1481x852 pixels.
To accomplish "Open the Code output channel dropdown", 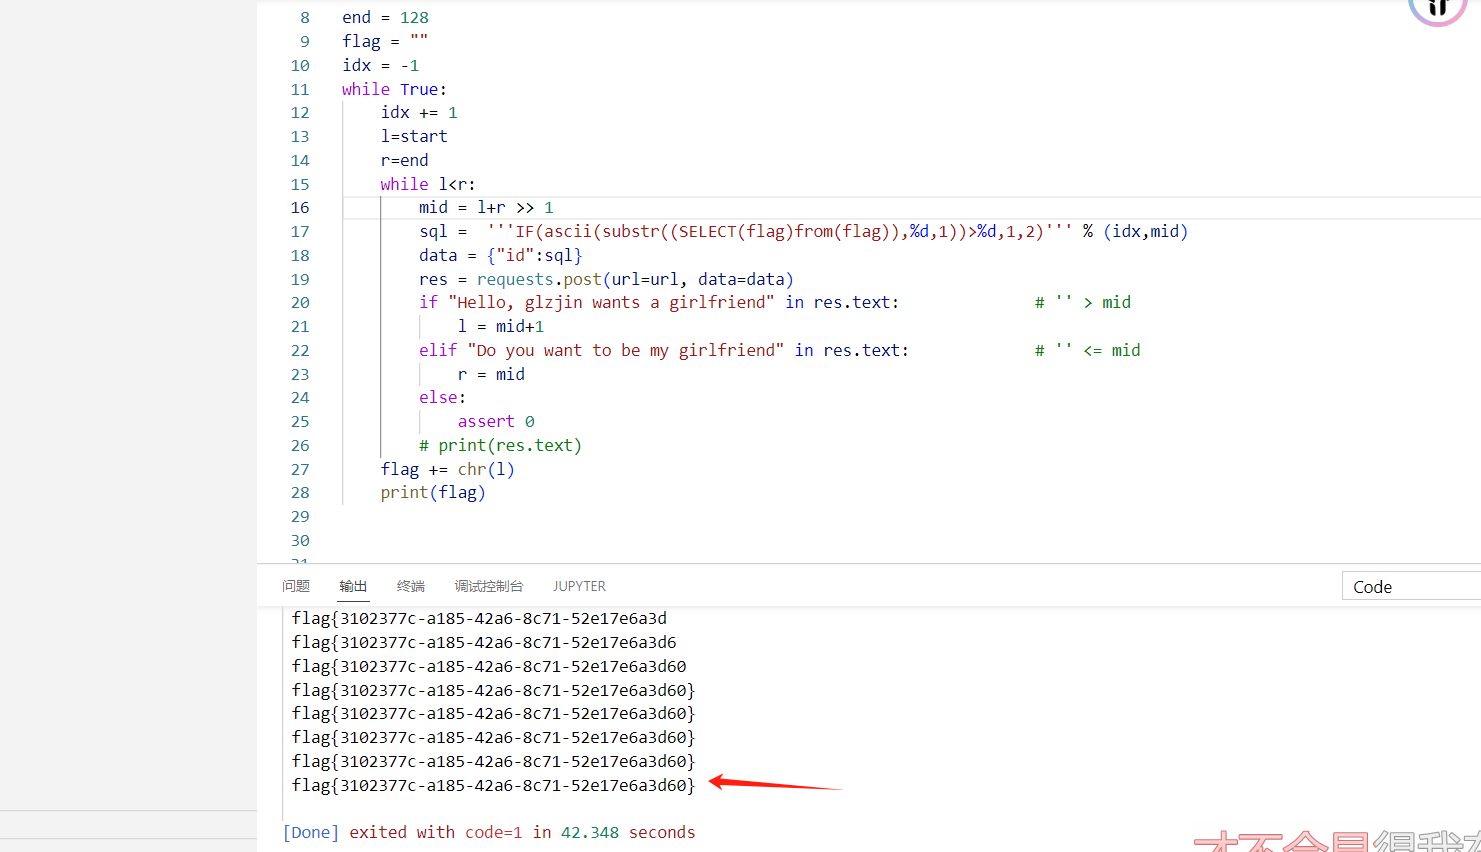I will pos(1411,587).
